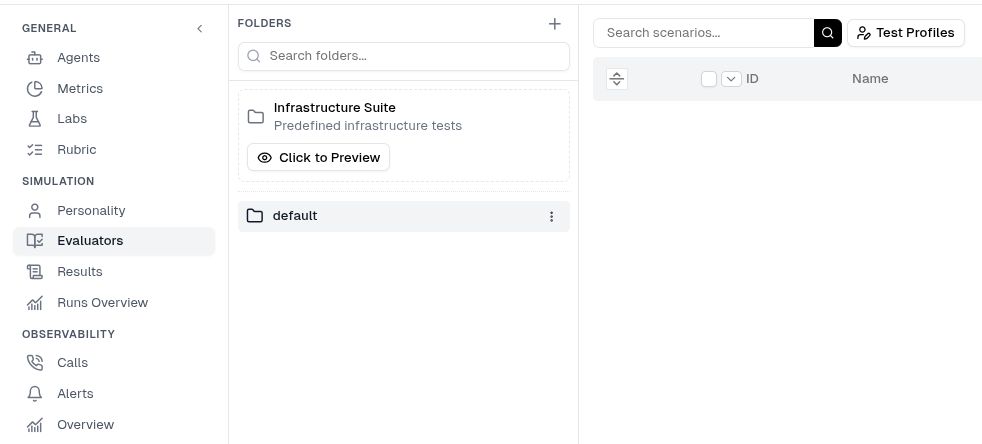
Task: Click the Personality person icon
Action: (34, 210)
